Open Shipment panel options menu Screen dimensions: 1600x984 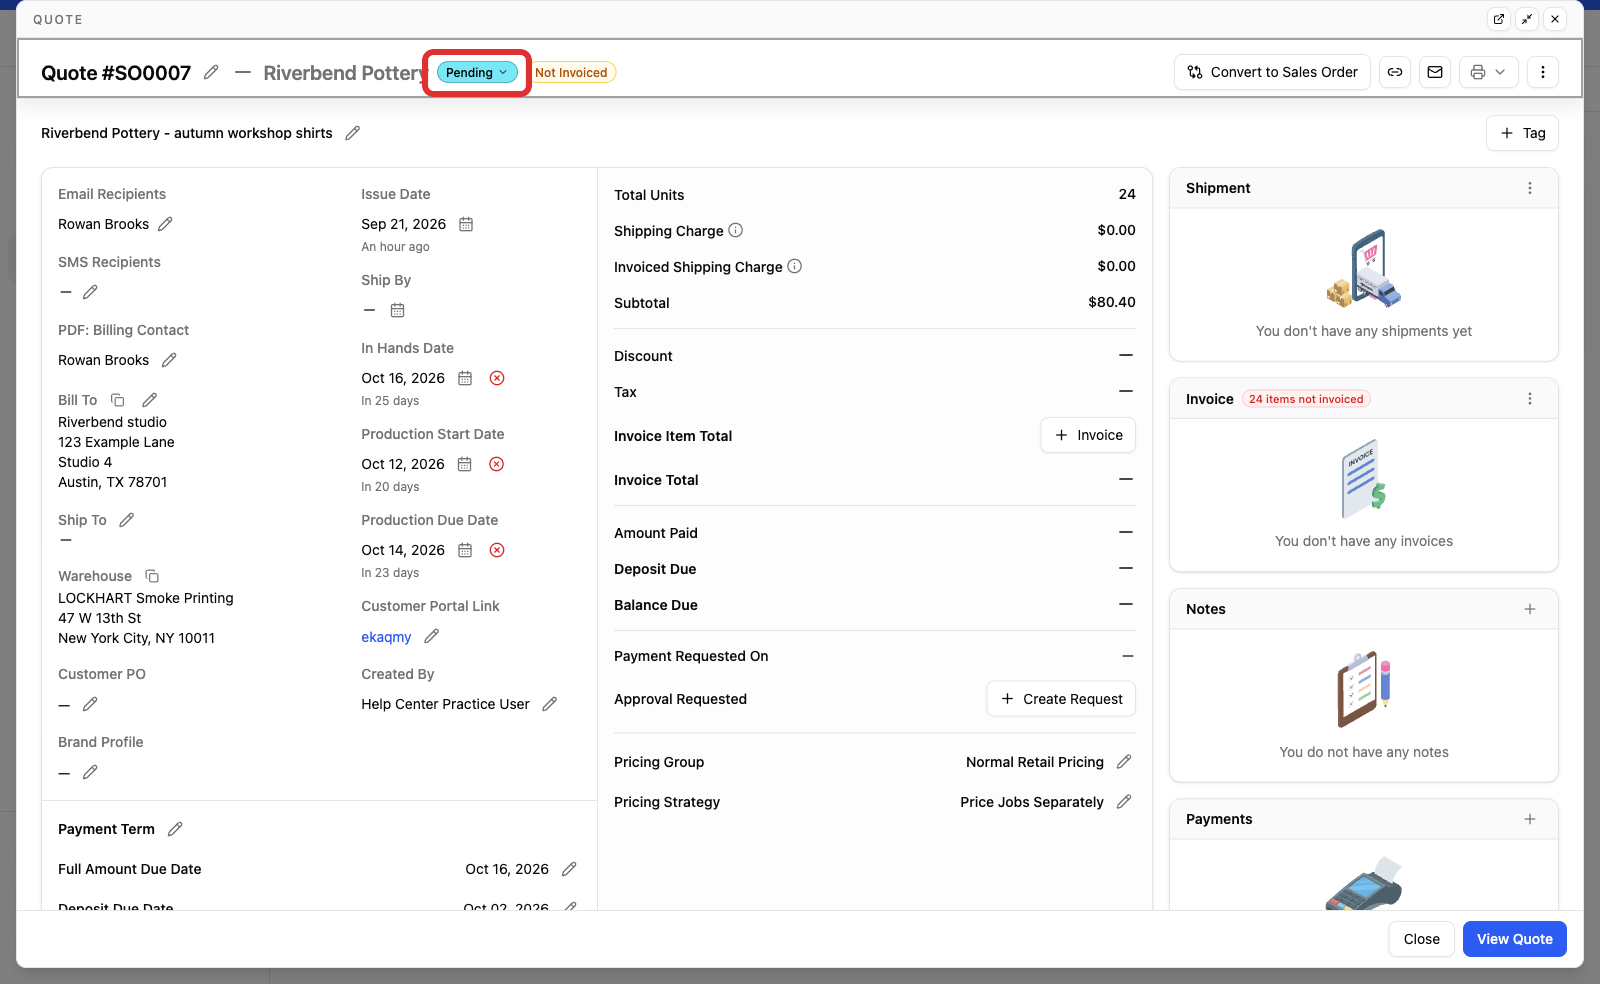[x=1530, y=188]
